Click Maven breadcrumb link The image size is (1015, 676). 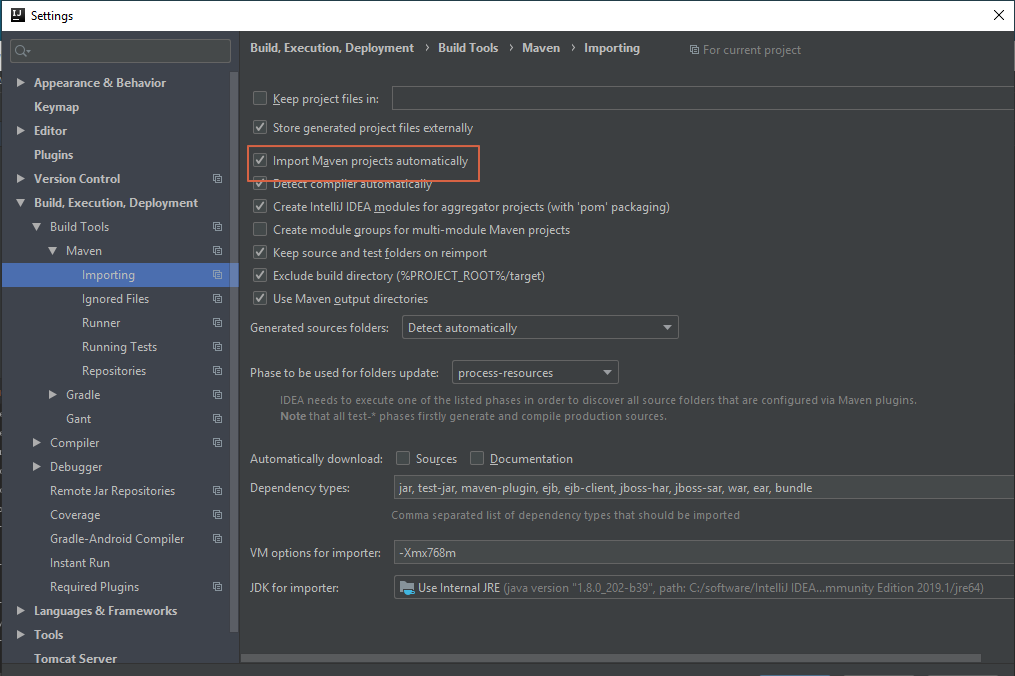[541, 48]
